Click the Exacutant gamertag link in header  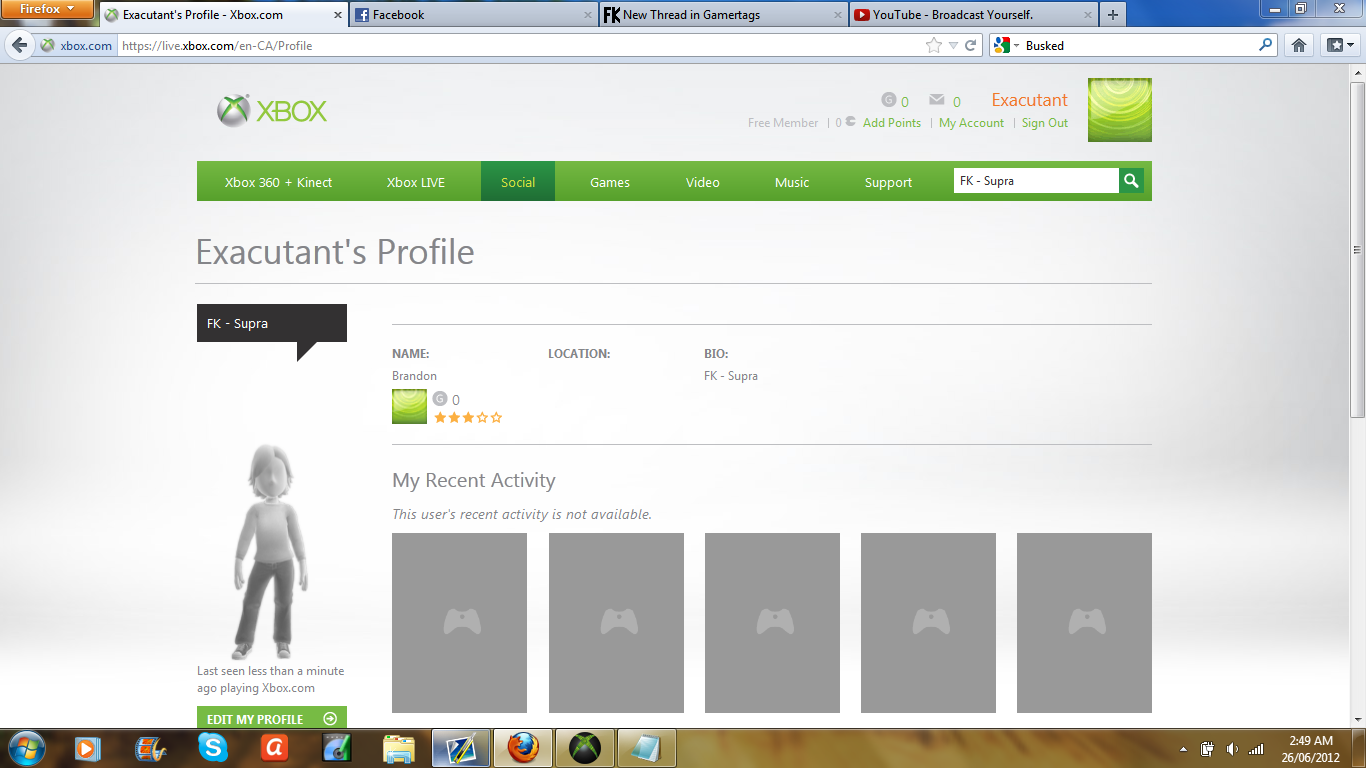1030,100
